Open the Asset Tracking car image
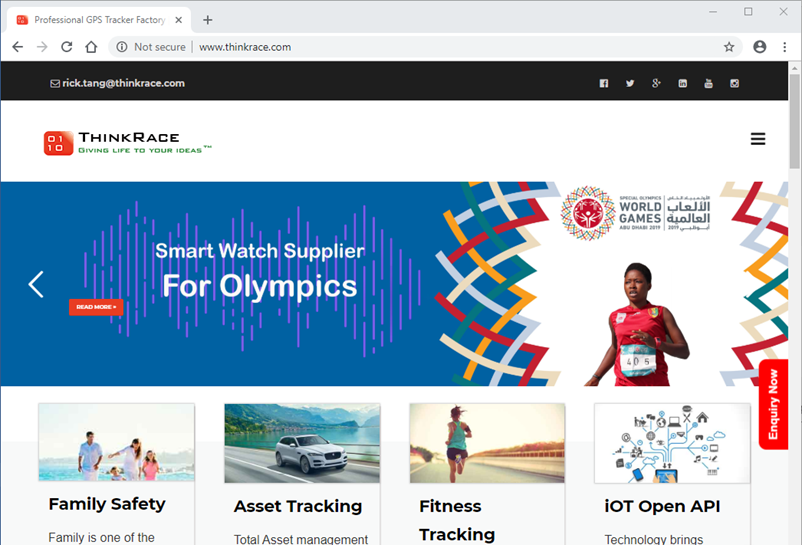This screenshot has width=802, height=545. click(x=302, y=443)
